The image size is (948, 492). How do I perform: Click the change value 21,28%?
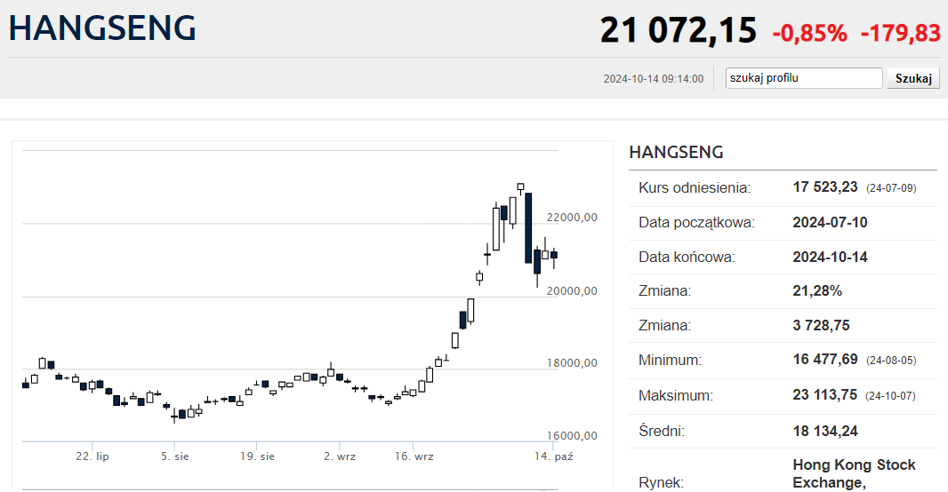(x=817, y=291)
